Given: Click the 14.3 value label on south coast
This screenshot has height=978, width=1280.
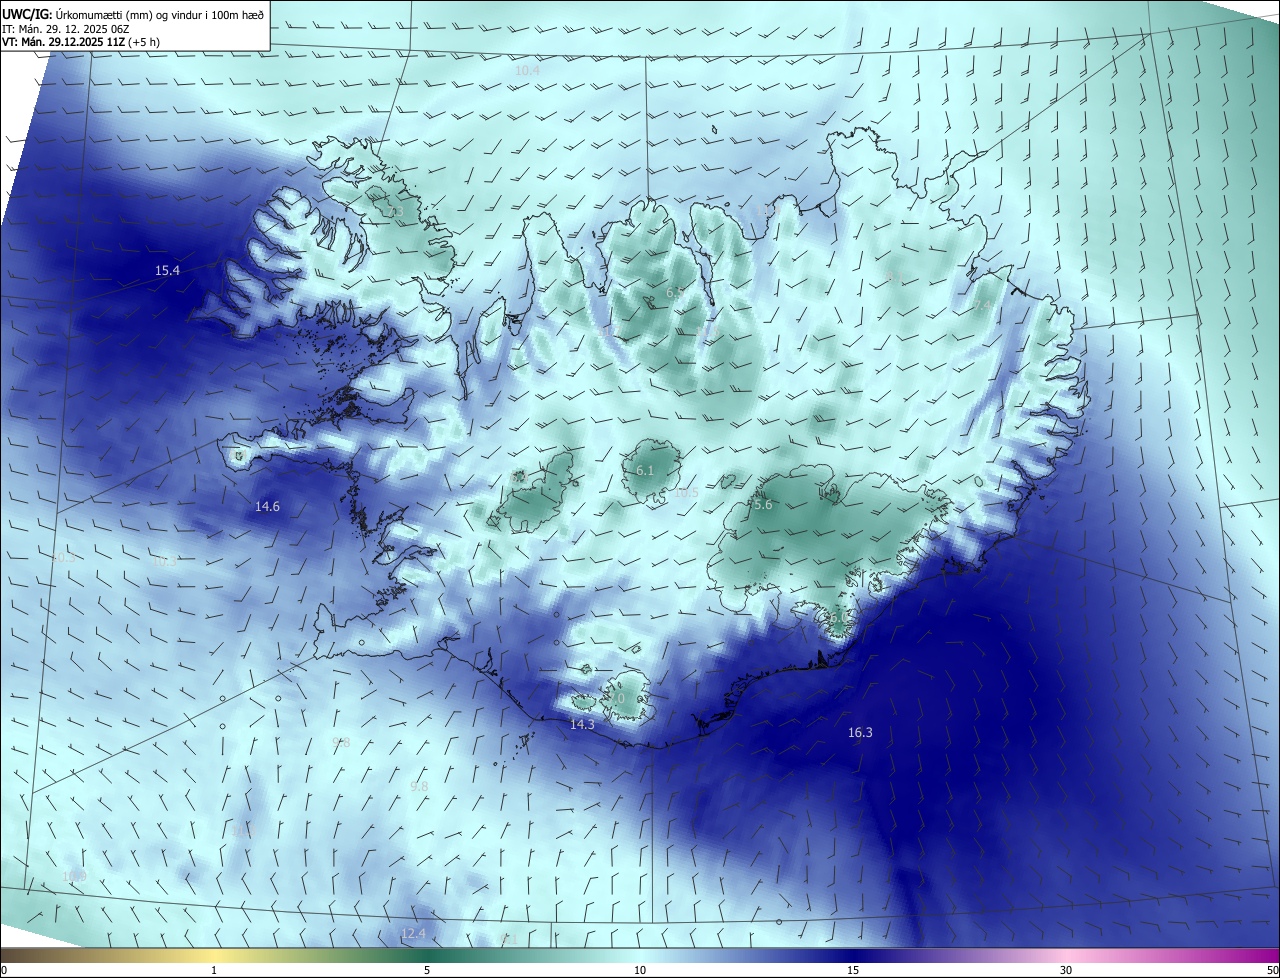Looking at the screenshot, I should click(582, 724).
